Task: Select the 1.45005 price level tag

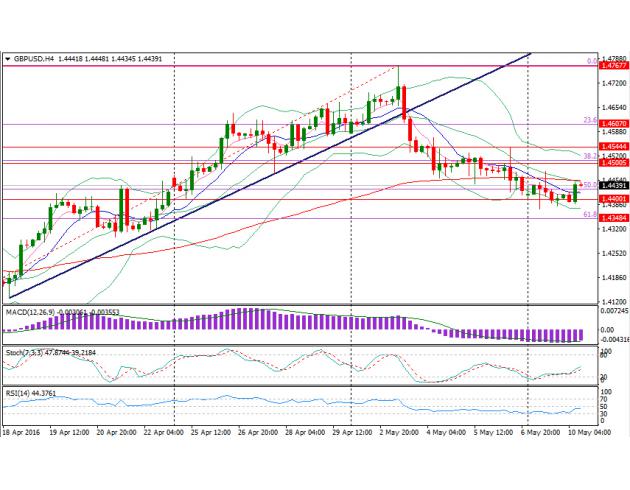Action: tap(612, 163)
